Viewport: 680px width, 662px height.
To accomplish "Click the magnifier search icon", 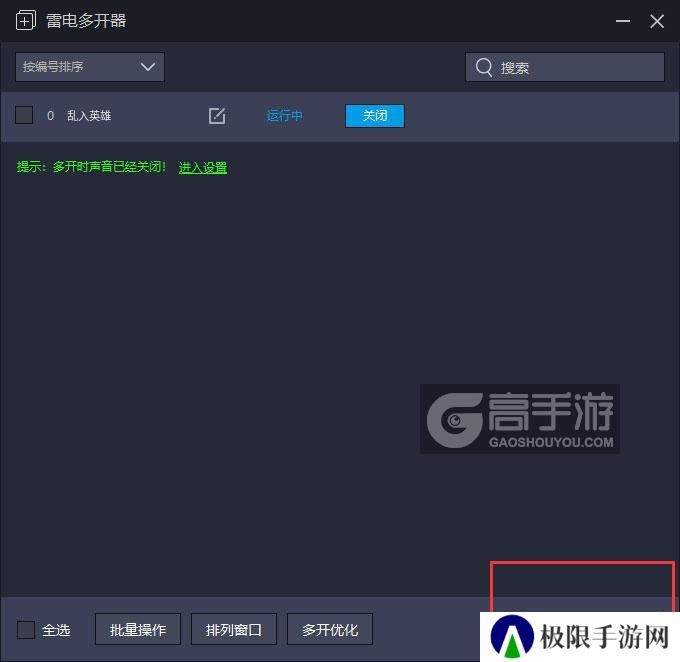I will [x=484, y=68].
